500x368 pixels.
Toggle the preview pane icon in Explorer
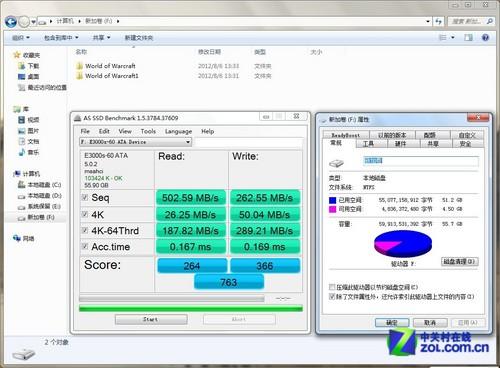click(x=469, y=37)
